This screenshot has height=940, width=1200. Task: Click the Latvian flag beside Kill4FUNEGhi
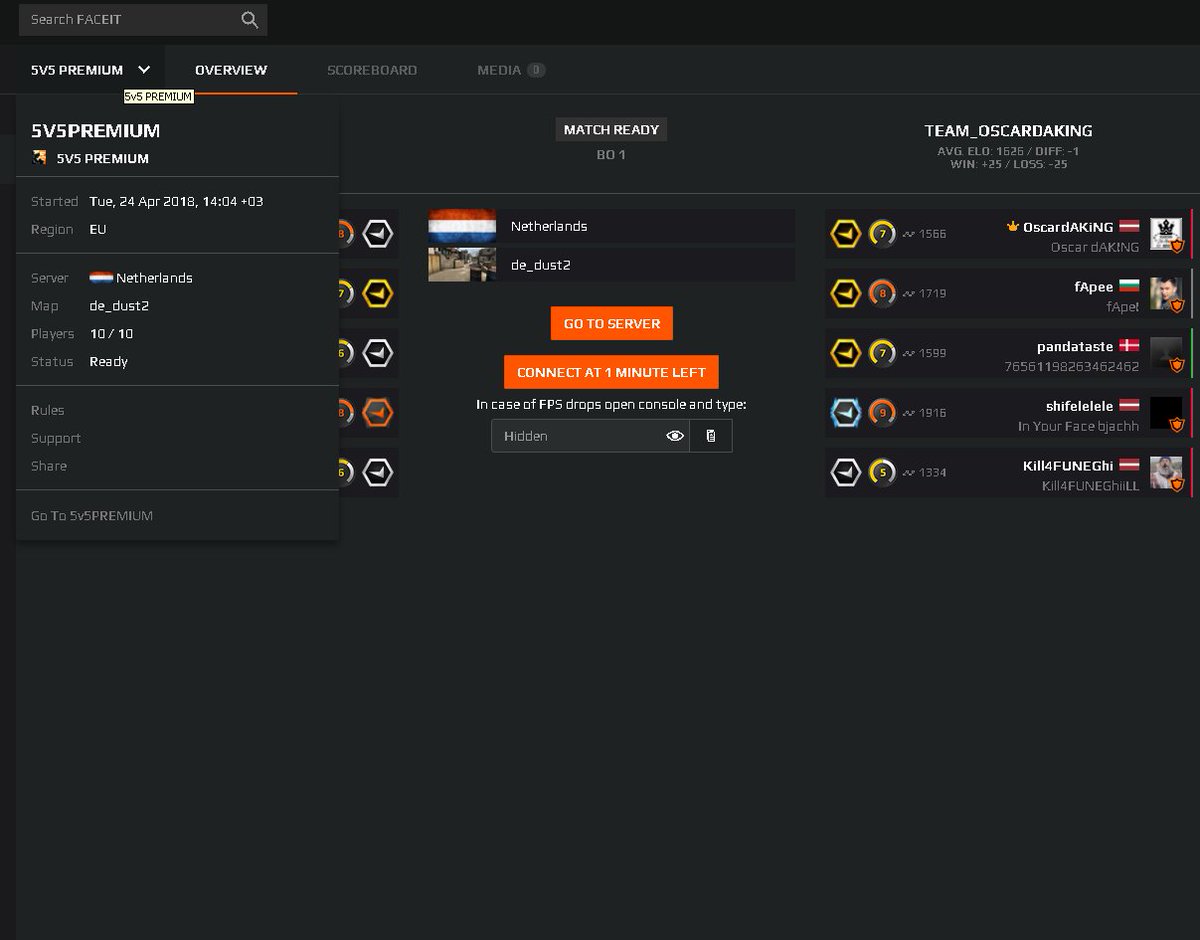tap(1130, 466)
